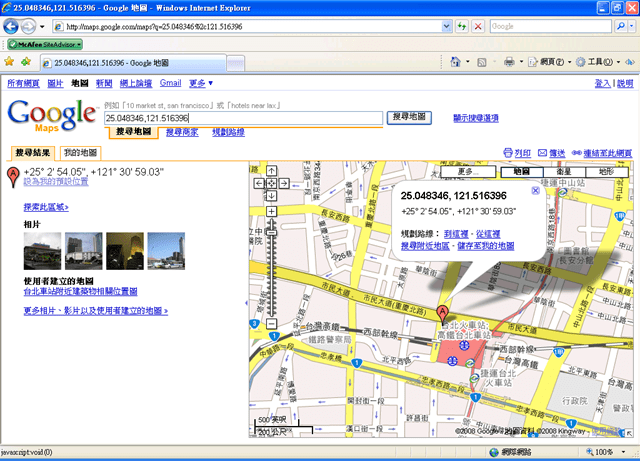Click the IE back navigation button
Image resolution: width=640 pixels, height=461 pixels.
[11, 27]
